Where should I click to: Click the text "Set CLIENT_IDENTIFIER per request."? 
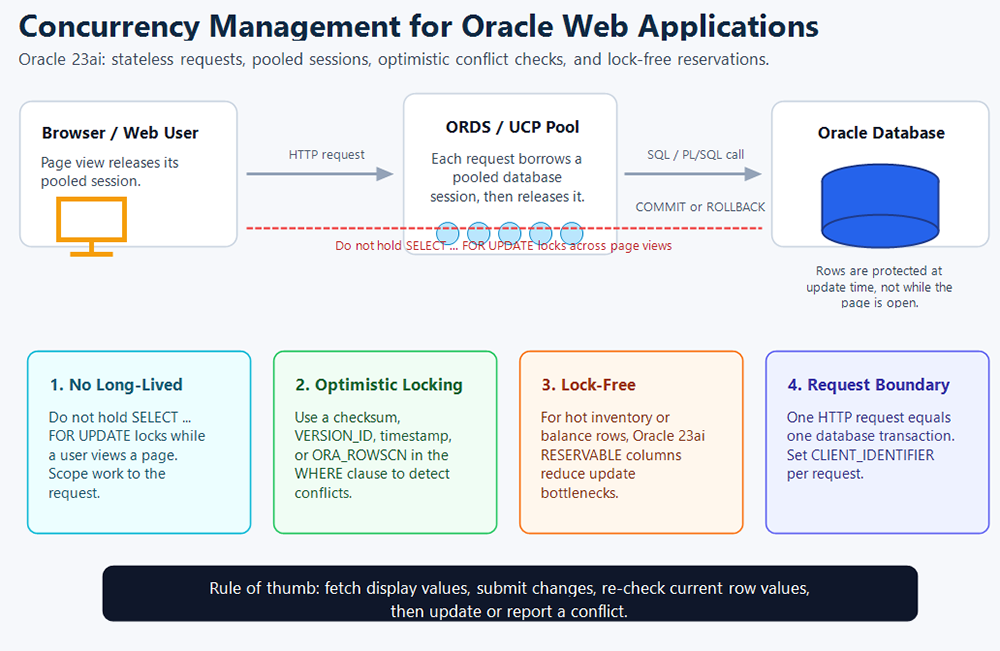pos(860,464)
